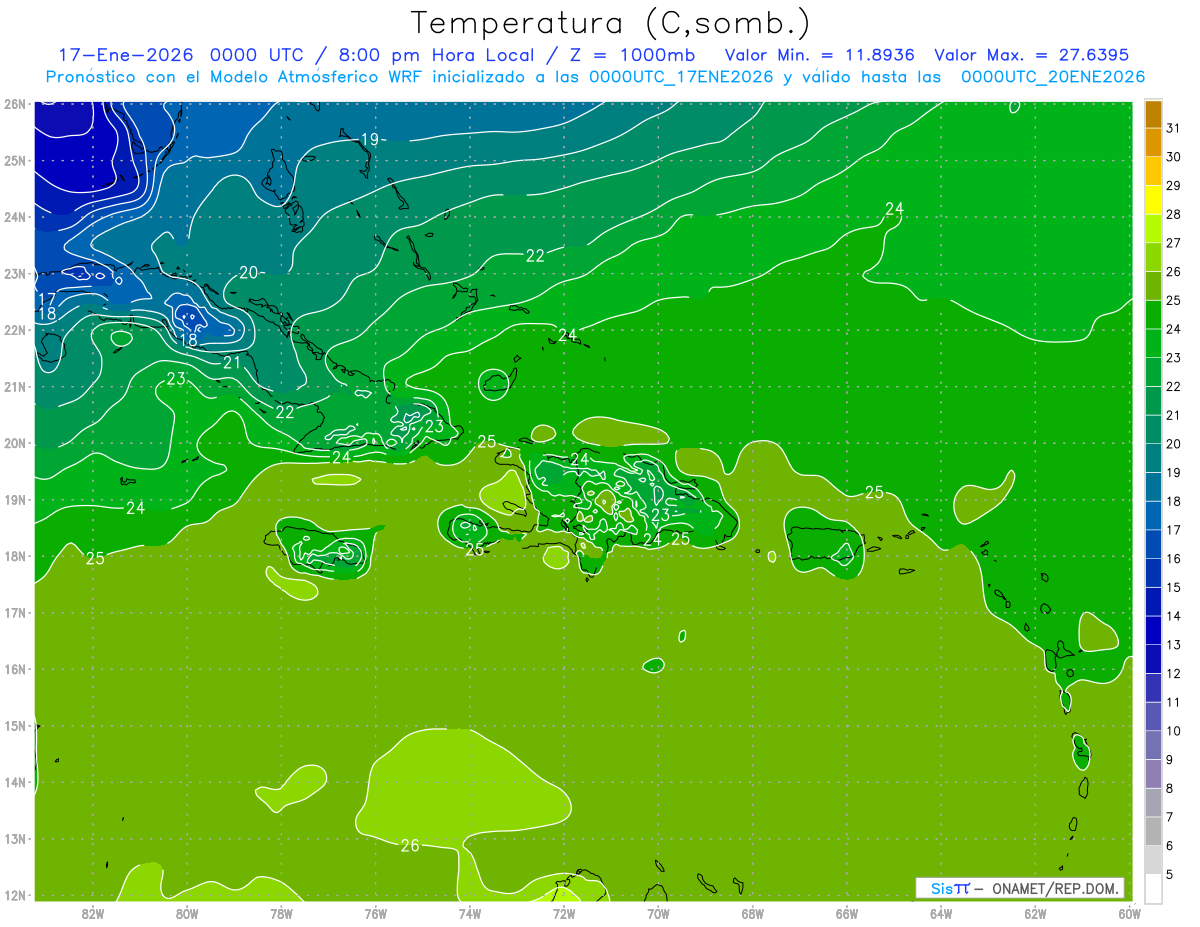Click the "72W" longitude axis label
The height and width of the screenshot is (927, 1200).
(564, 912)
